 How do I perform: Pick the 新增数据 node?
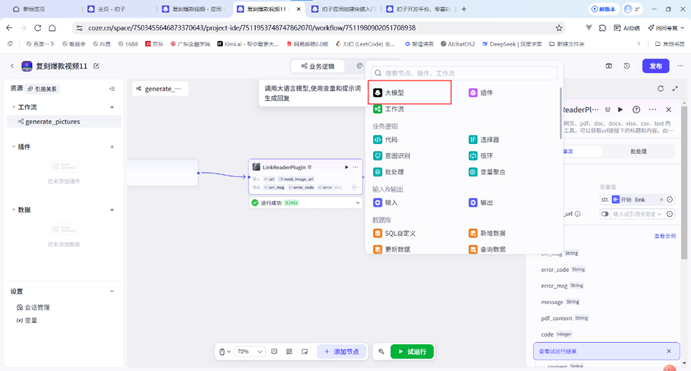pyautogui.click(x=487, y=233)
